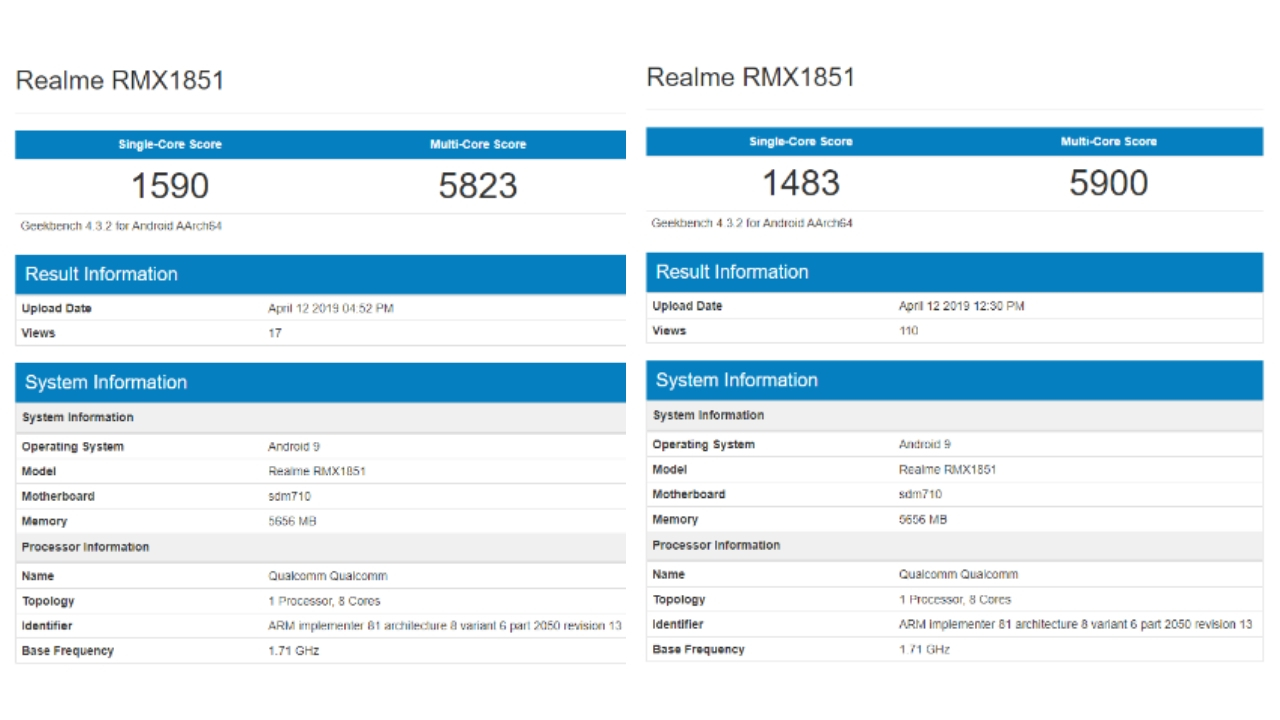The width and height of the screenshot is (1280, 720).
Task: Click ARM implementer identifier value in right panel
Action: coord(1075,624)
